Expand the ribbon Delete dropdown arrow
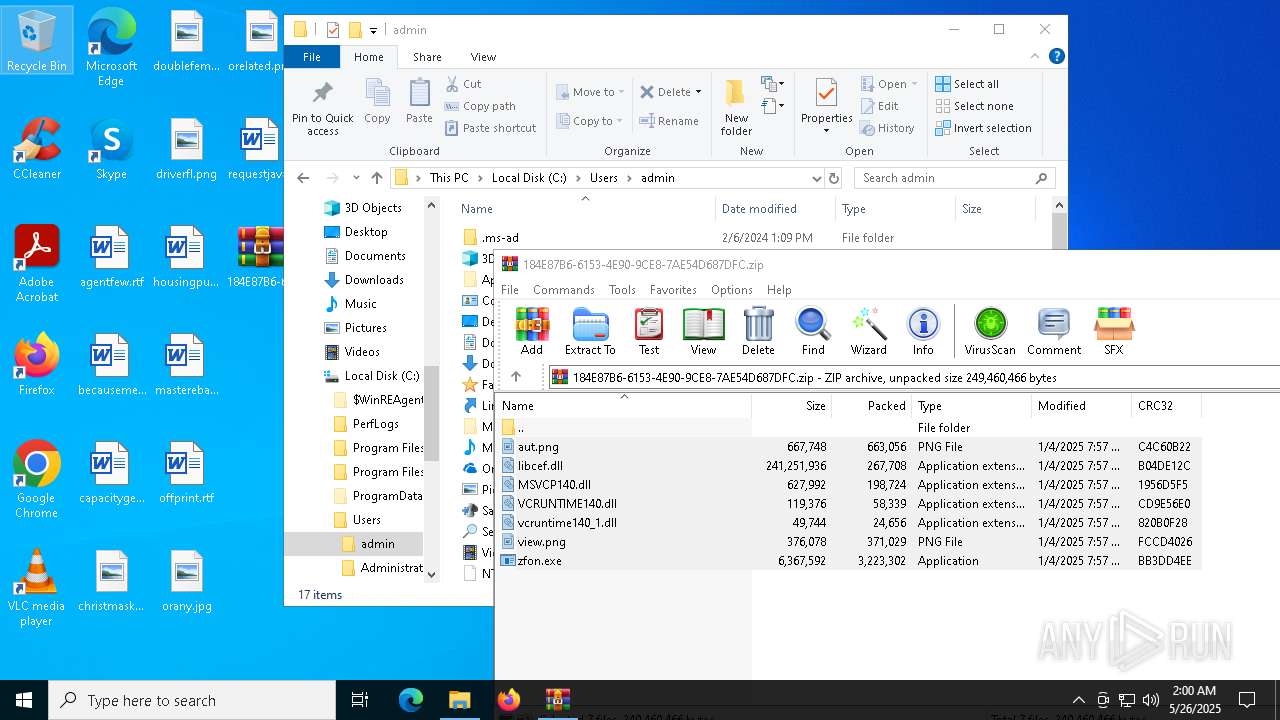This screenshot has height=720, width=1280. [698, 92]
